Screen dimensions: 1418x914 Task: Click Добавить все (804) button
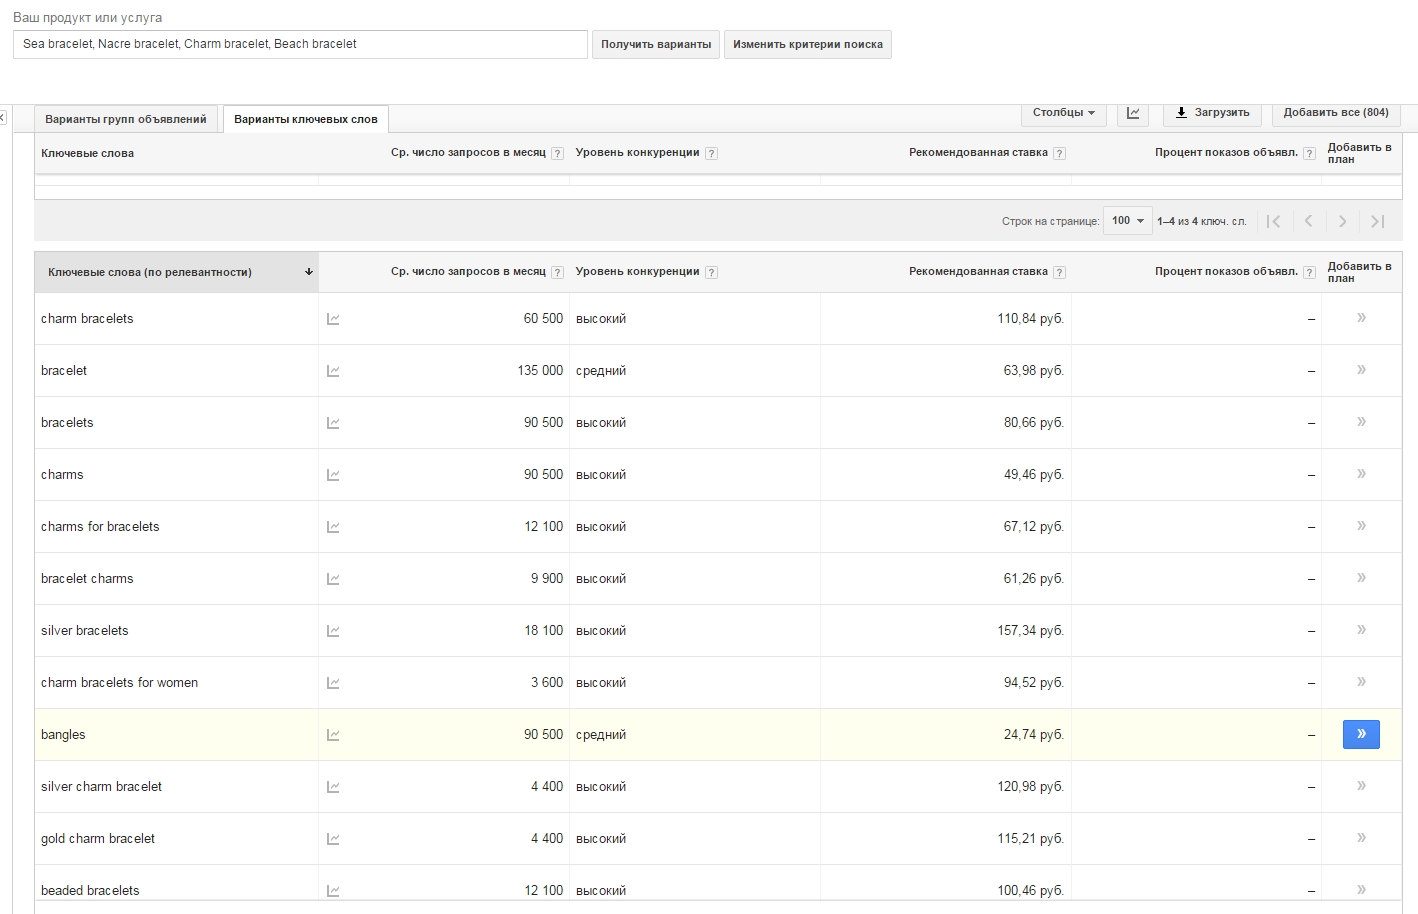[x=1336, y=113]
